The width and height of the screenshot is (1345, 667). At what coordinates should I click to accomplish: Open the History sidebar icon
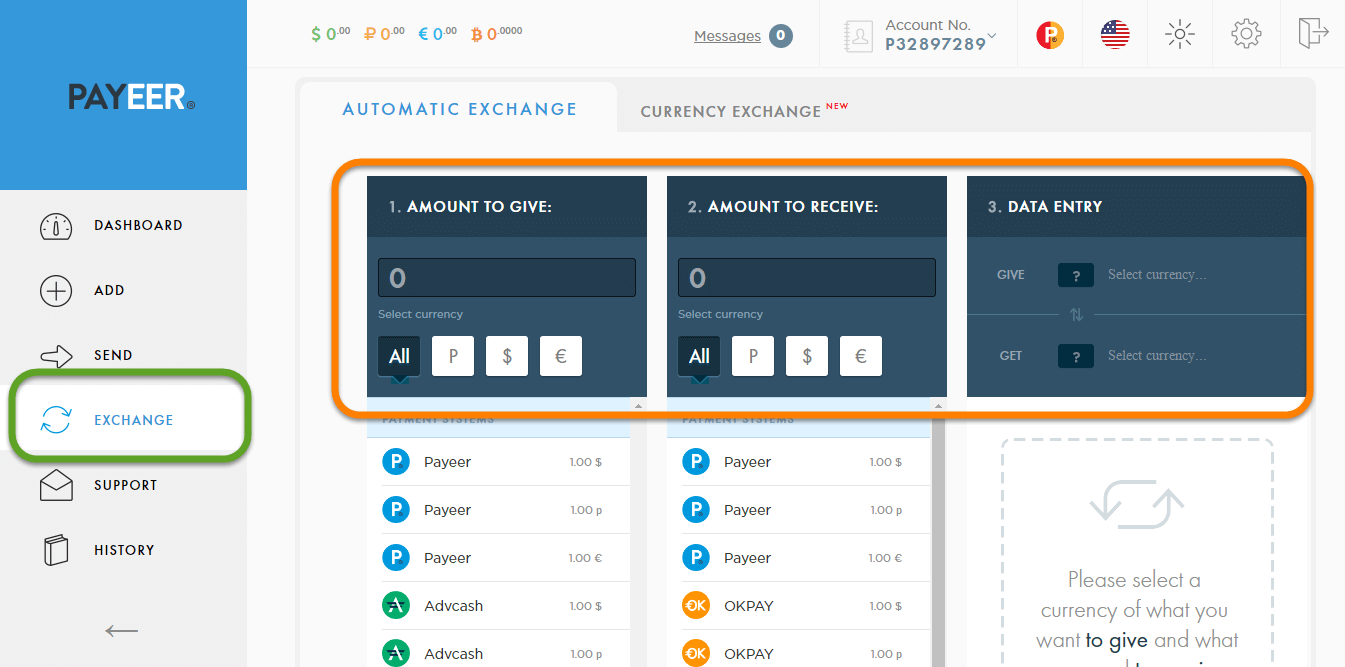56,549
